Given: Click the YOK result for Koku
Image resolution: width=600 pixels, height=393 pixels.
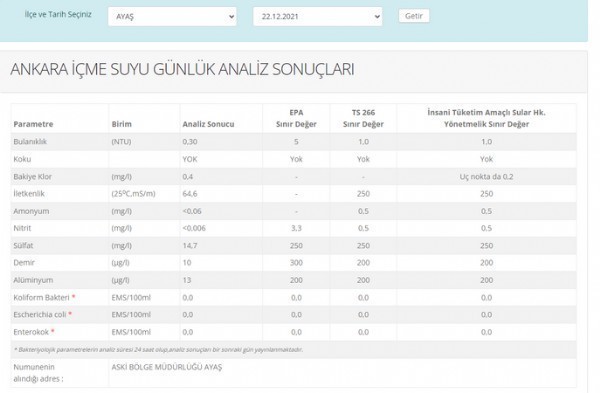Looking at the screenshot, I should (190, 159).
